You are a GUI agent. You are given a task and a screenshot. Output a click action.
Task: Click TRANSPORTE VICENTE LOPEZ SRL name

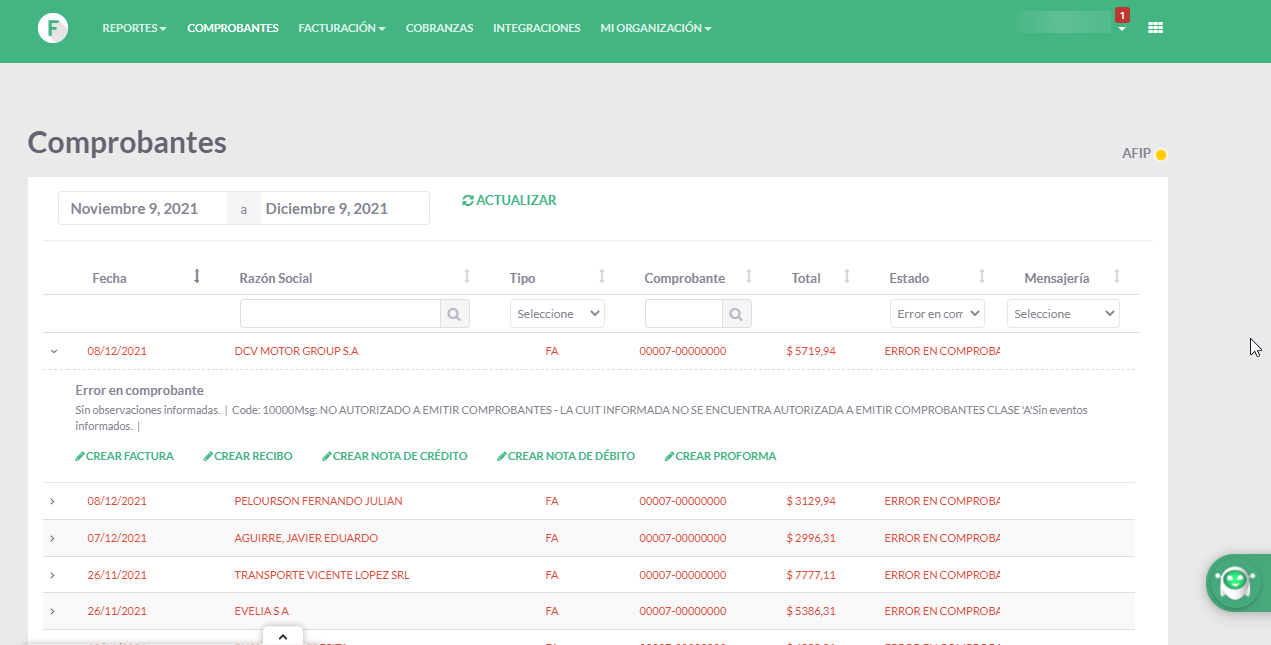(322, 575)
